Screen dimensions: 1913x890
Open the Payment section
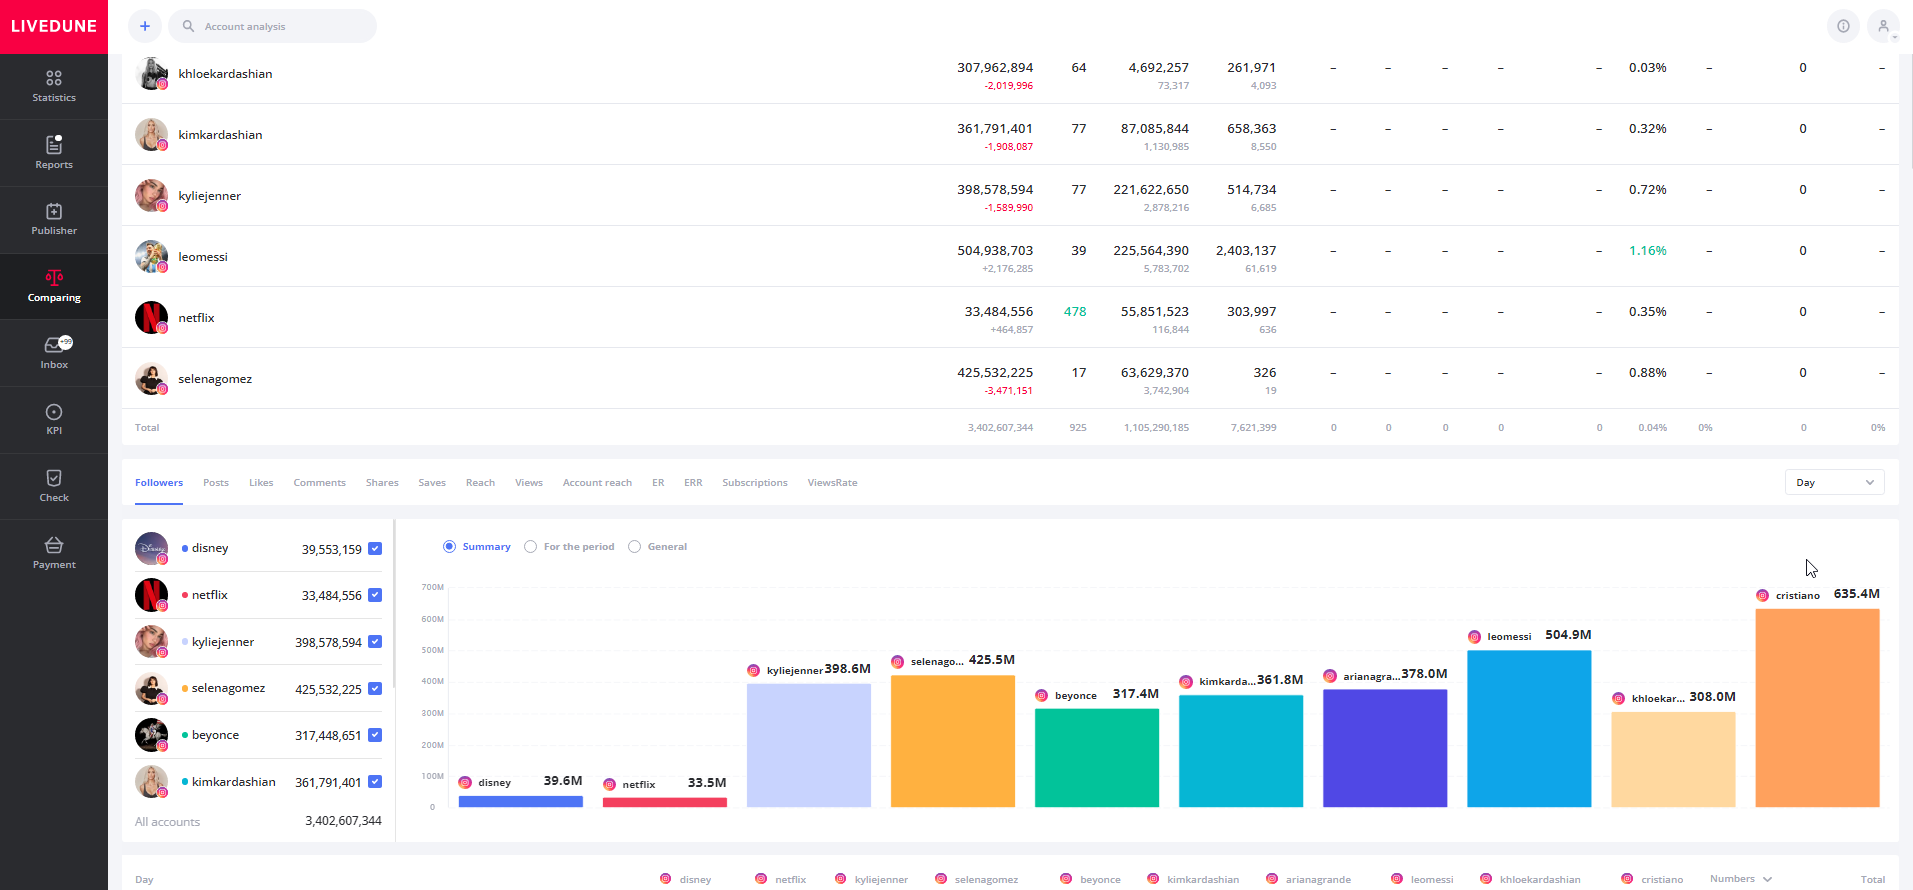point(54,553)
